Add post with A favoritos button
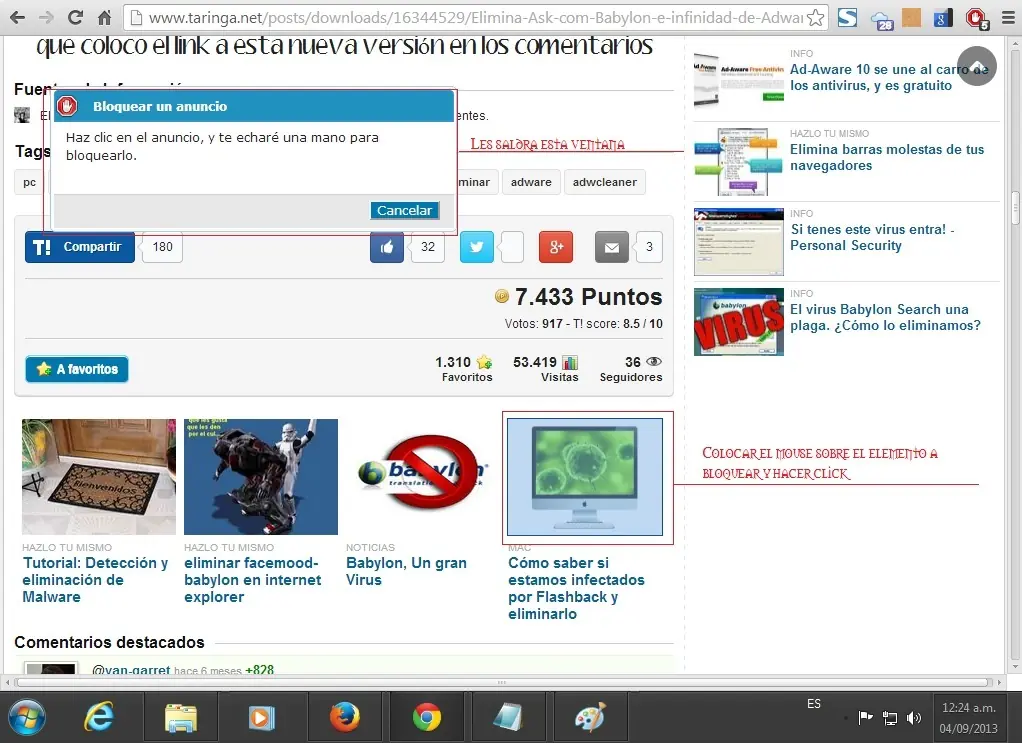This screenshot has height=743, width=1022. 77,369
